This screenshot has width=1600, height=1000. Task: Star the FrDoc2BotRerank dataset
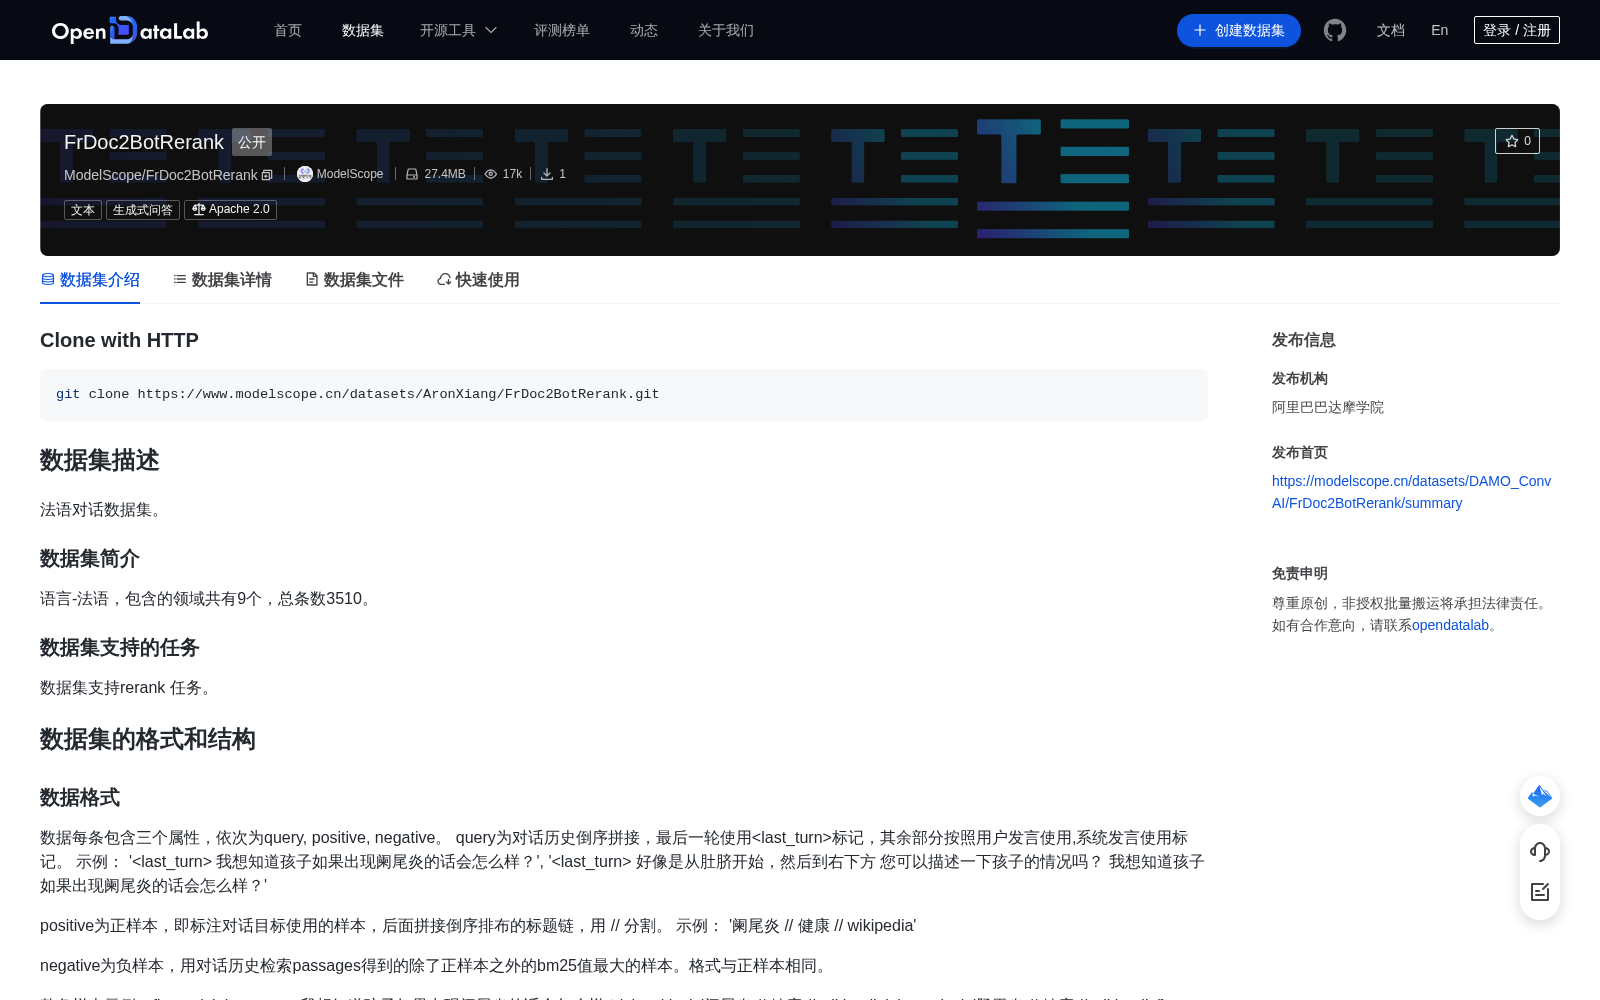pos(1517,141)
